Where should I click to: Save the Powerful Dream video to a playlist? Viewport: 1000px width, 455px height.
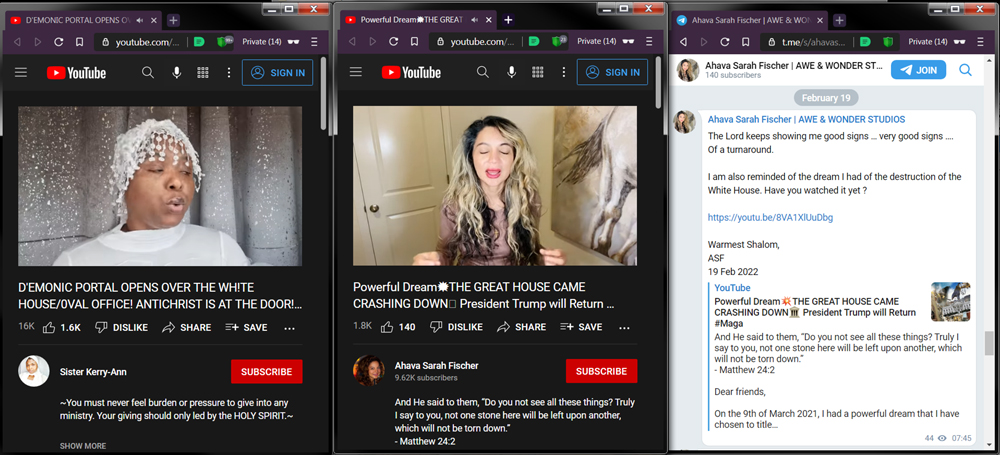(x=579, y=327)
